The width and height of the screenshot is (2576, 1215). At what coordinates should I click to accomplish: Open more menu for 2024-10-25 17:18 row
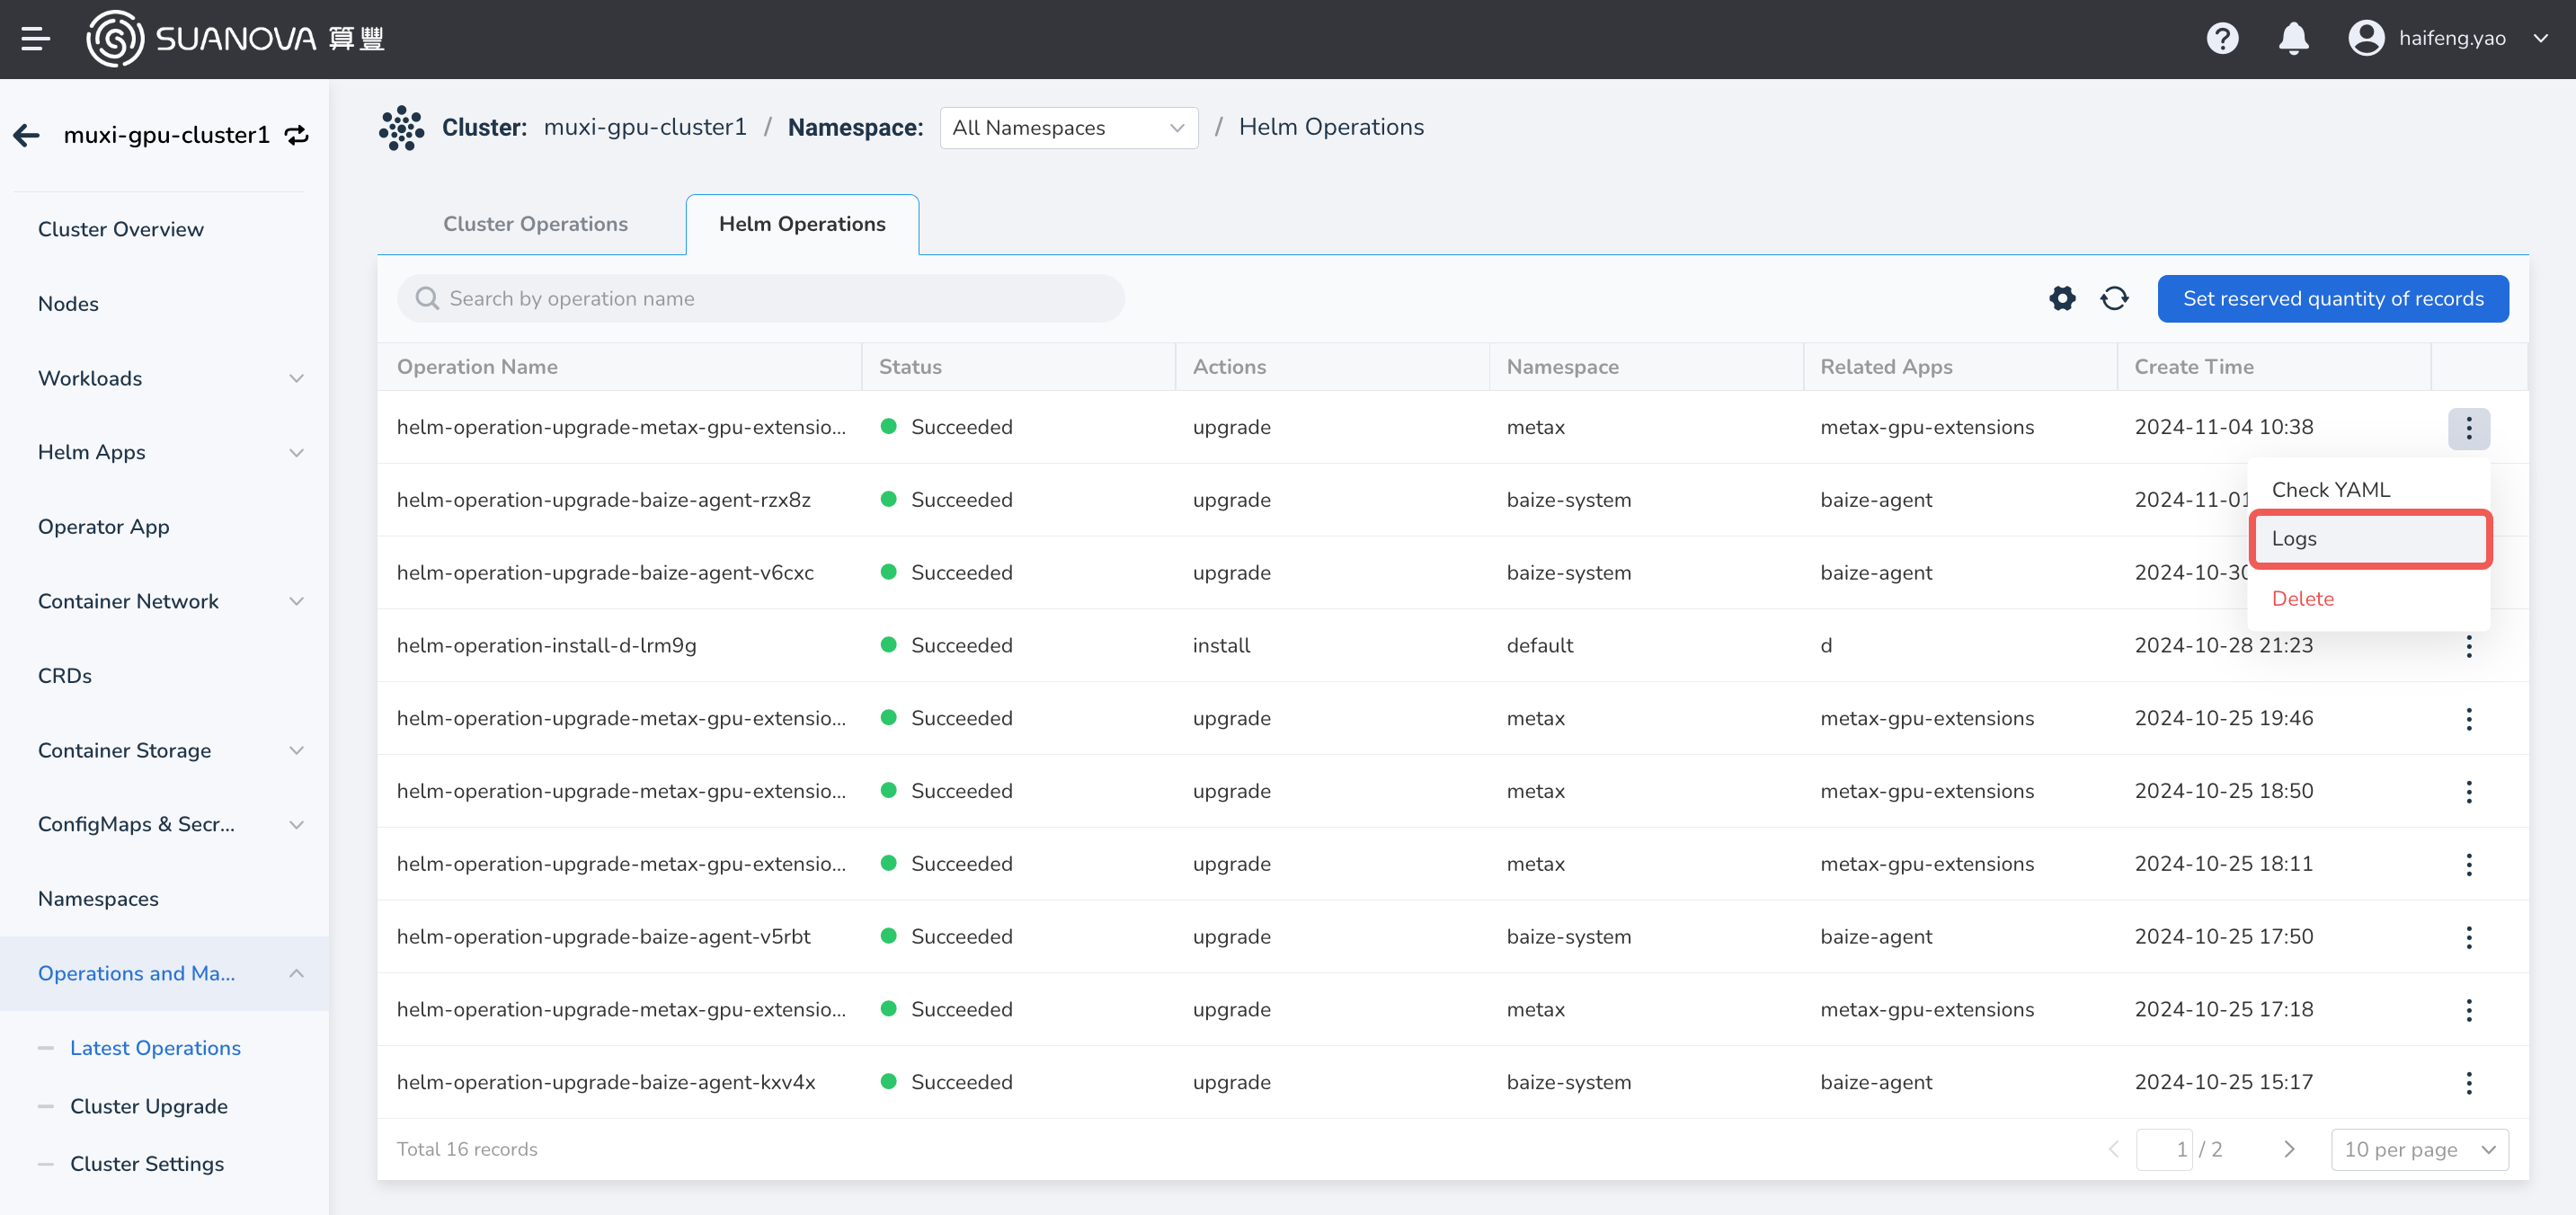(2468, 1010)
